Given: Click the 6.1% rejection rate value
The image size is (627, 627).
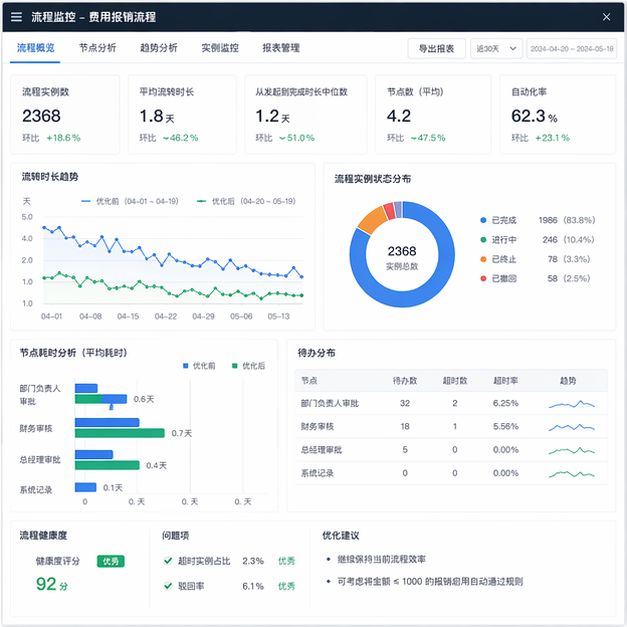Looking at the screenshot, I should (x=253, y=586).
